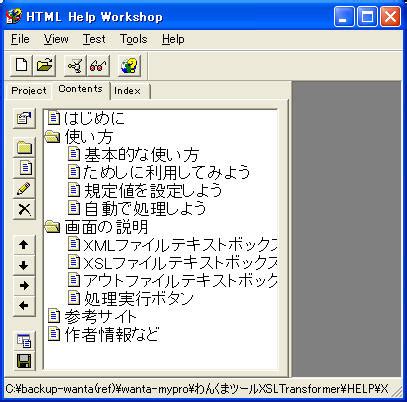Click the folder icon beside 画面の説明
Screen dimensions: 407x402
(x=53, y=227)
